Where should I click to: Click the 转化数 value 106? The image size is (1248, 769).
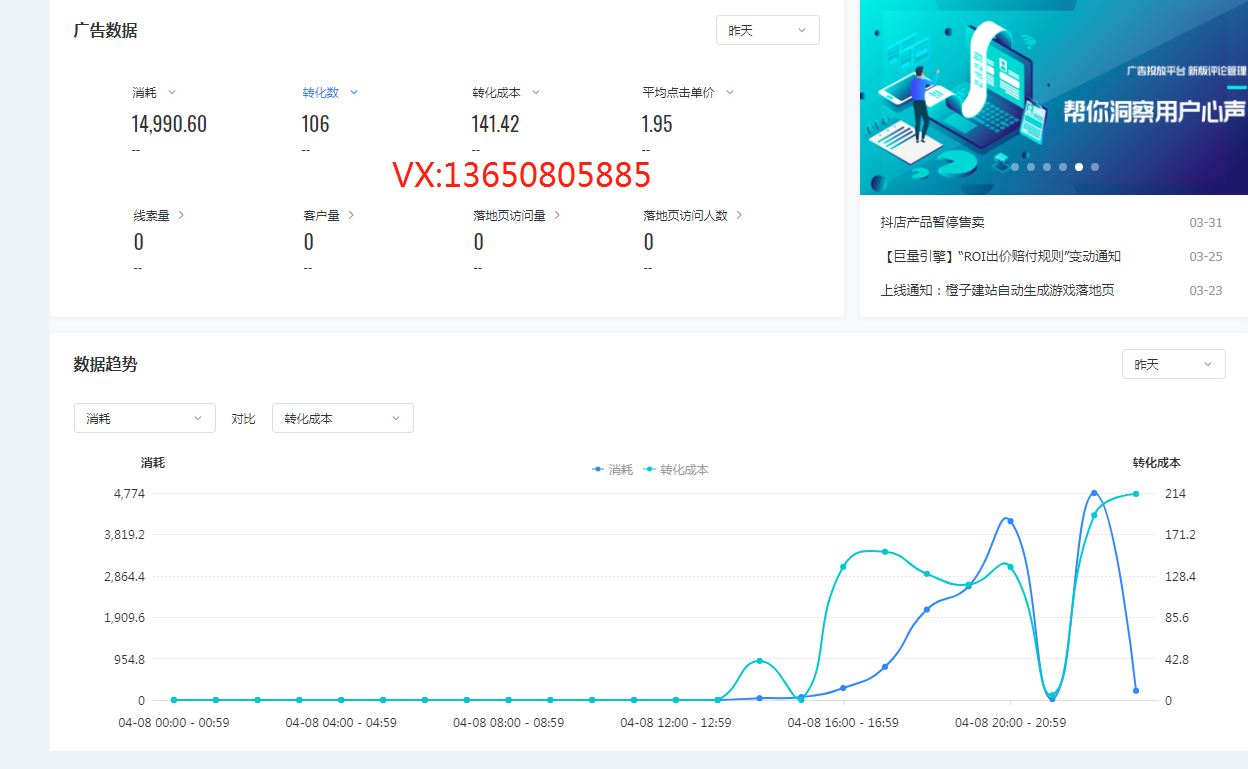315,124
